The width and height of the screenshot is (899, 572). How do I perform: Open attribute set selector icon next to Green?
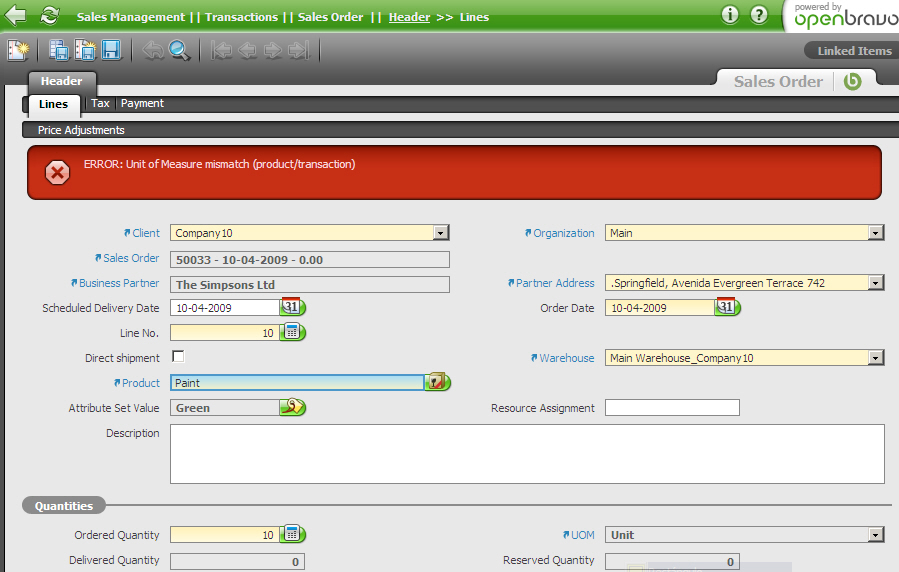pyautogui.click(x=292, y=407)
